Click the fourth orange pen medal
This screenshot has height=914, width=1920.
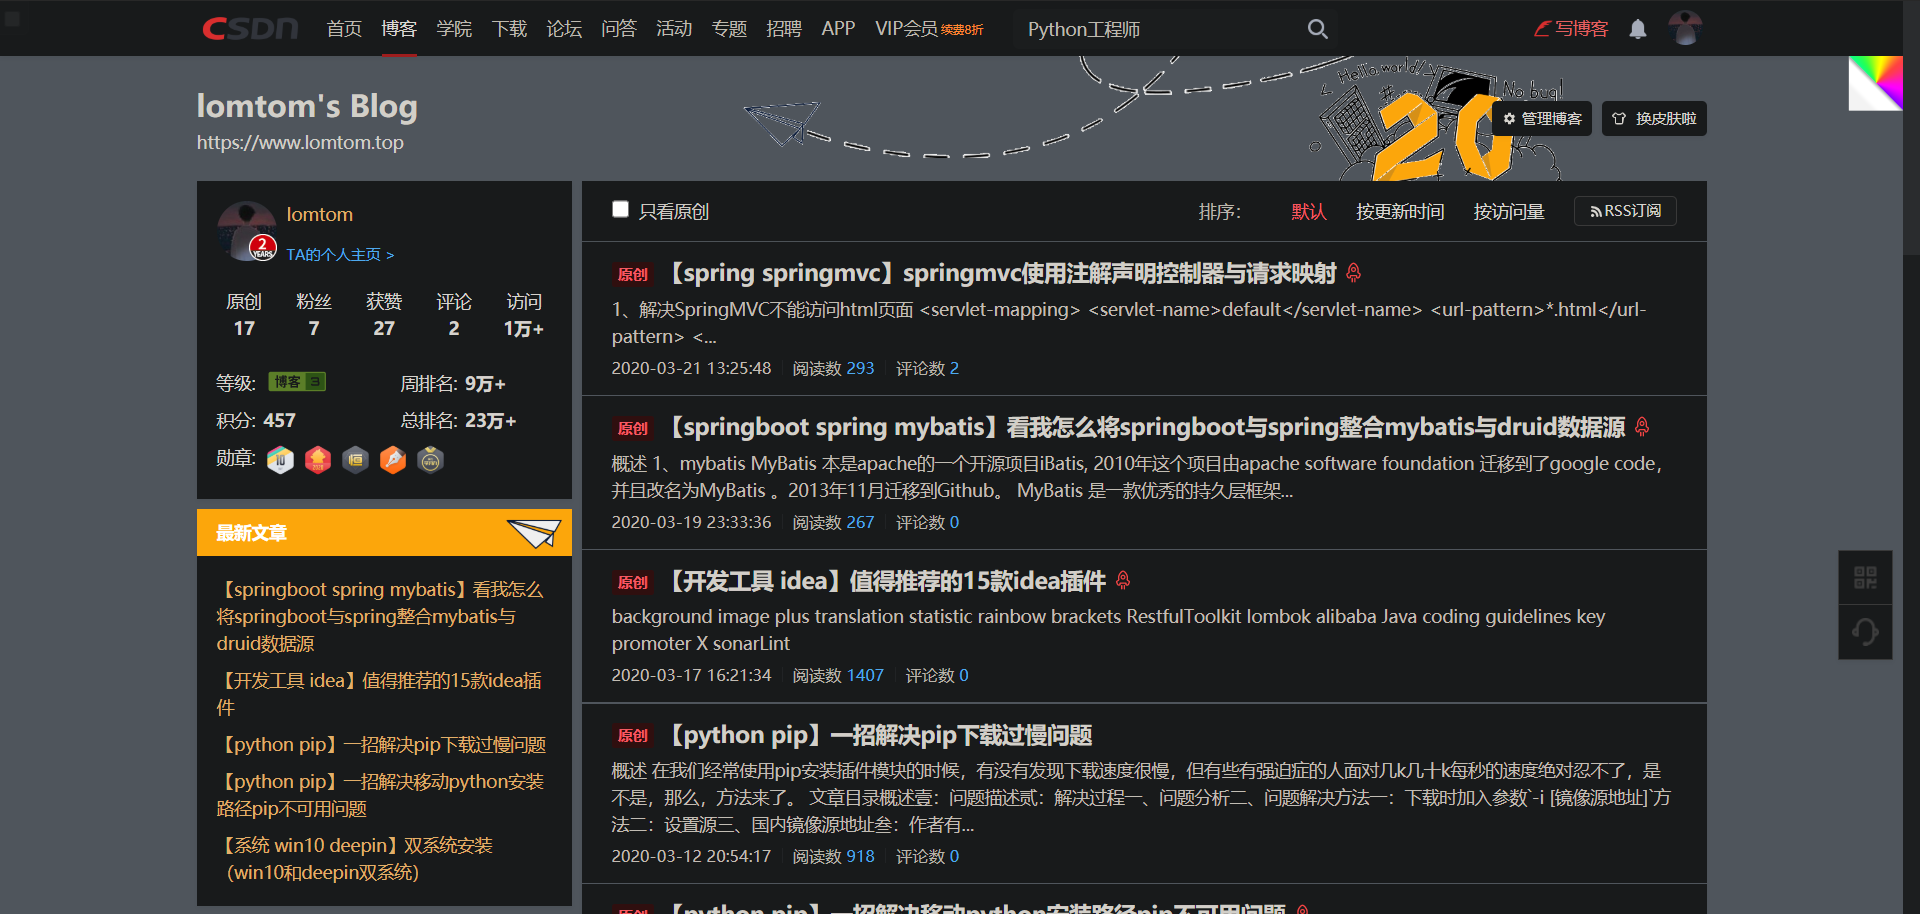click(393, 459)
